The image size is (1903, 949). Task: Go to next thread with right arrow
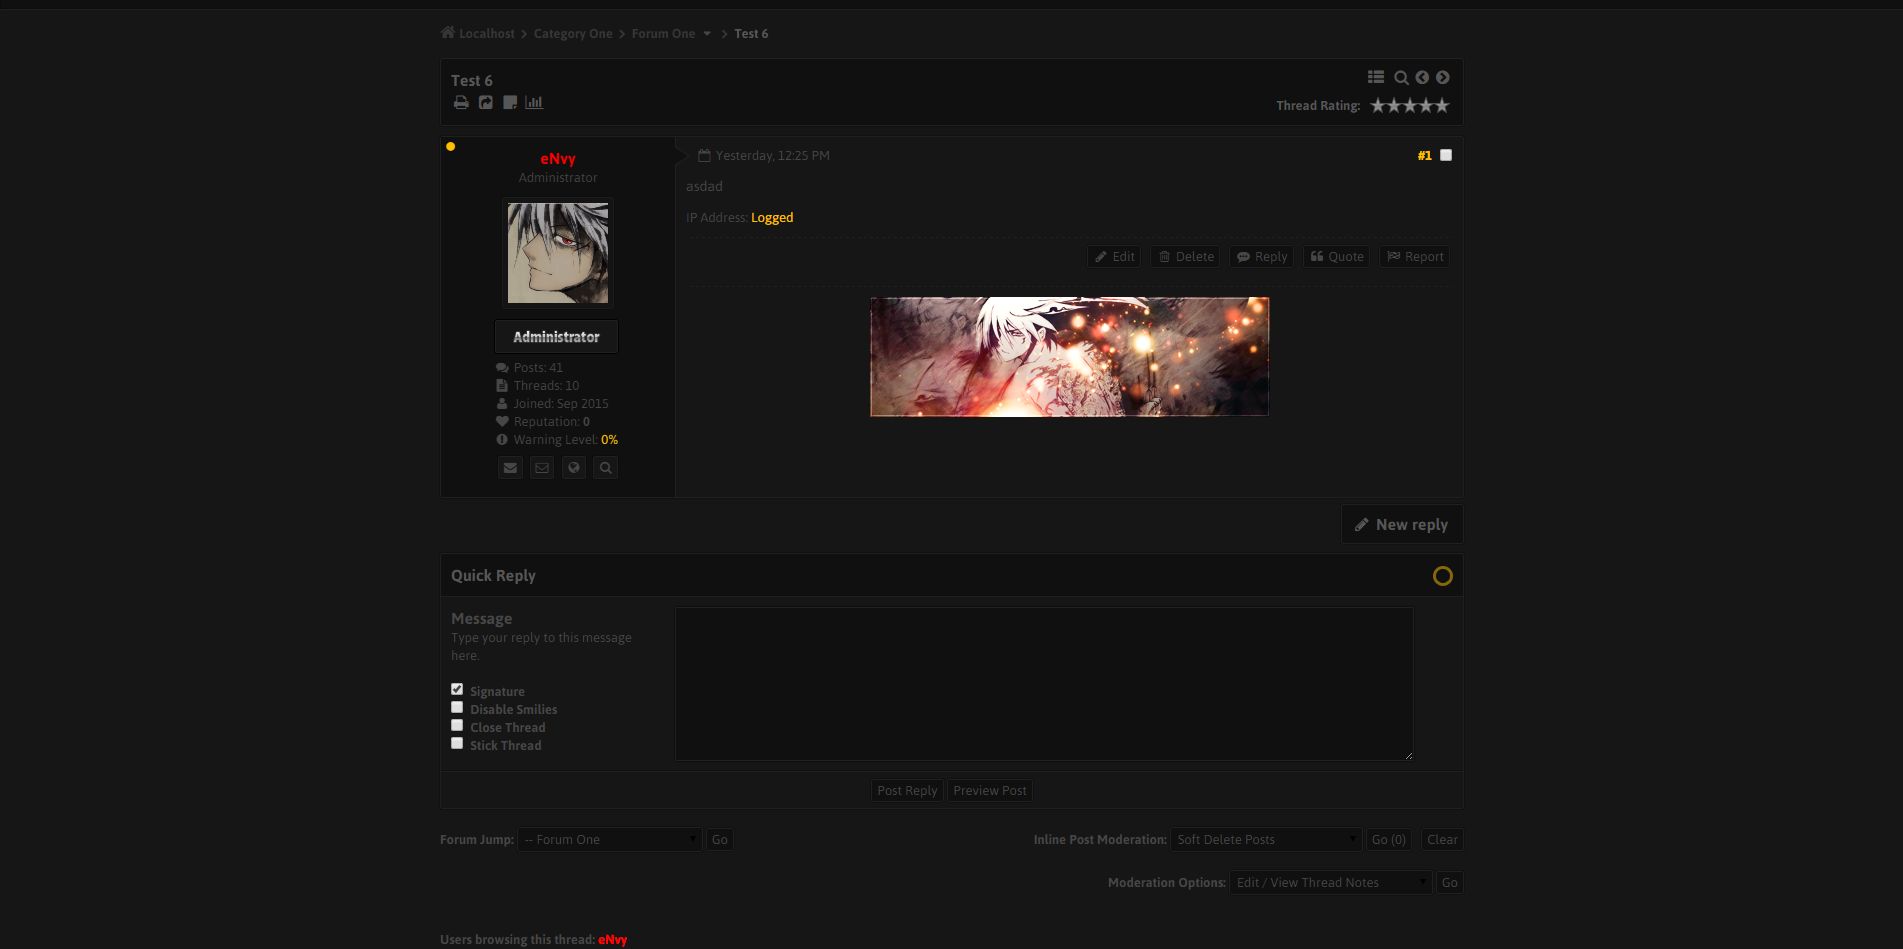(x=1442, y=77)
